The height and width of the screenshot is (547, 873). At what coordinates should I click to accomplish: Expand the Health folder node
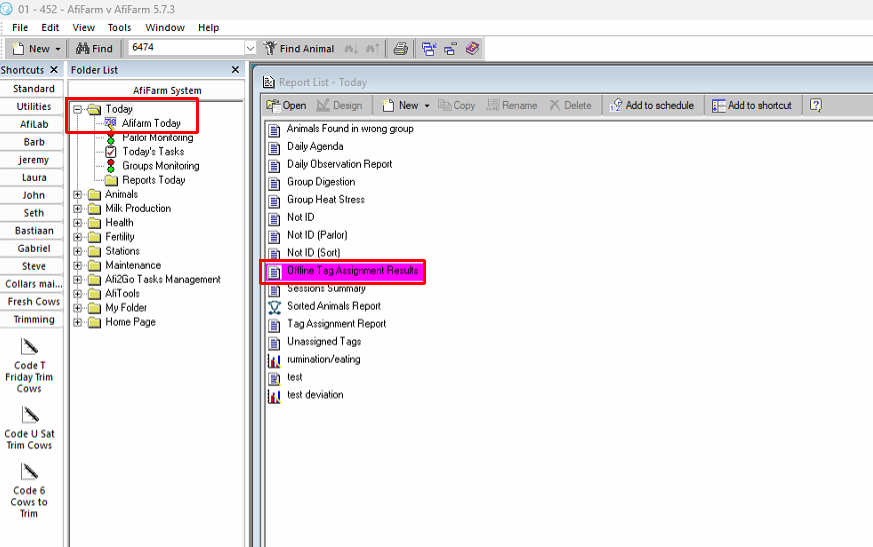[x=78, y=223]
